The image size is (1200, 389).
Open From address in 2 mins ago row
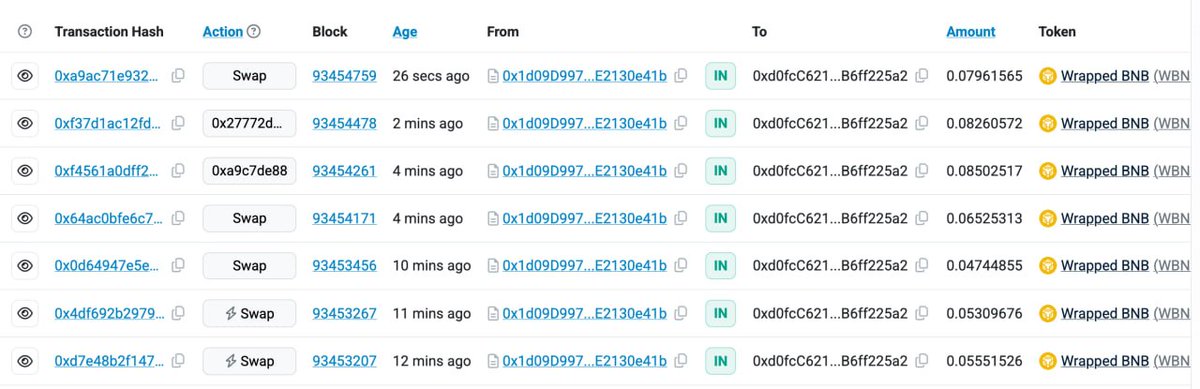584,123
